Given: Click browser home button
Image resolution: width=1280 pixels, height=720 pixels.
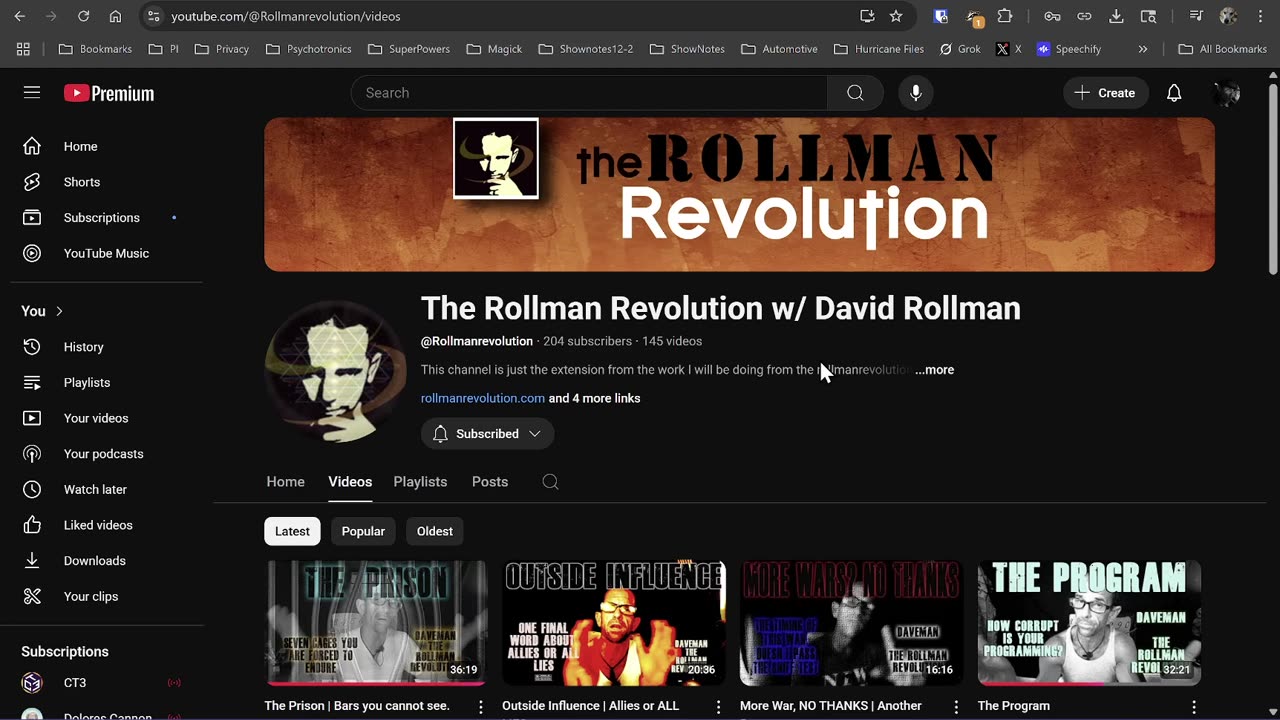Looking at the screenshot, I should (x=115, y=16).
